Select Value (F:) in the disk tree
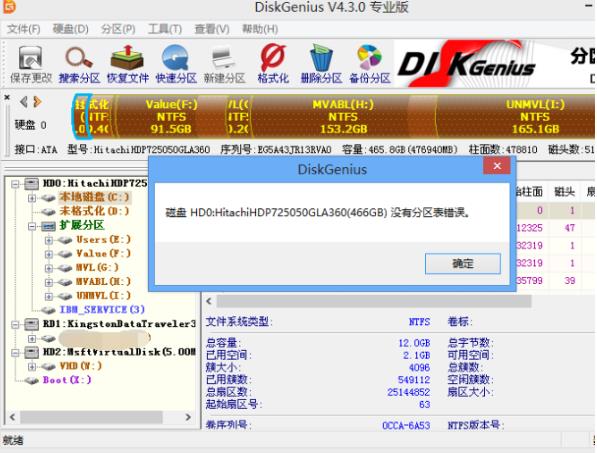Viewport: 597px width, 453px height. point(103,254)
